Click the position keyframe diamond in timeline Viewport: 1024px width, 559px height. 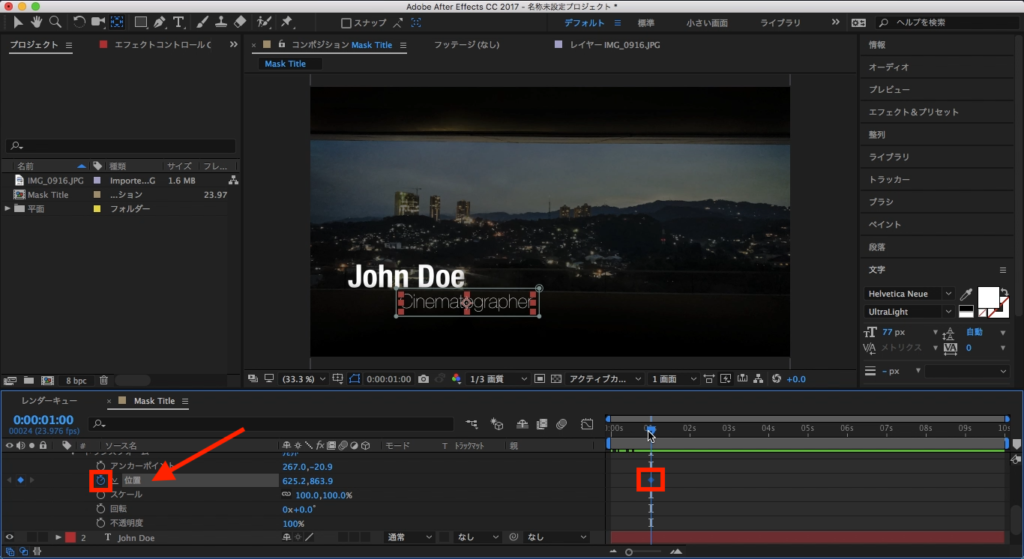point(650,480)
